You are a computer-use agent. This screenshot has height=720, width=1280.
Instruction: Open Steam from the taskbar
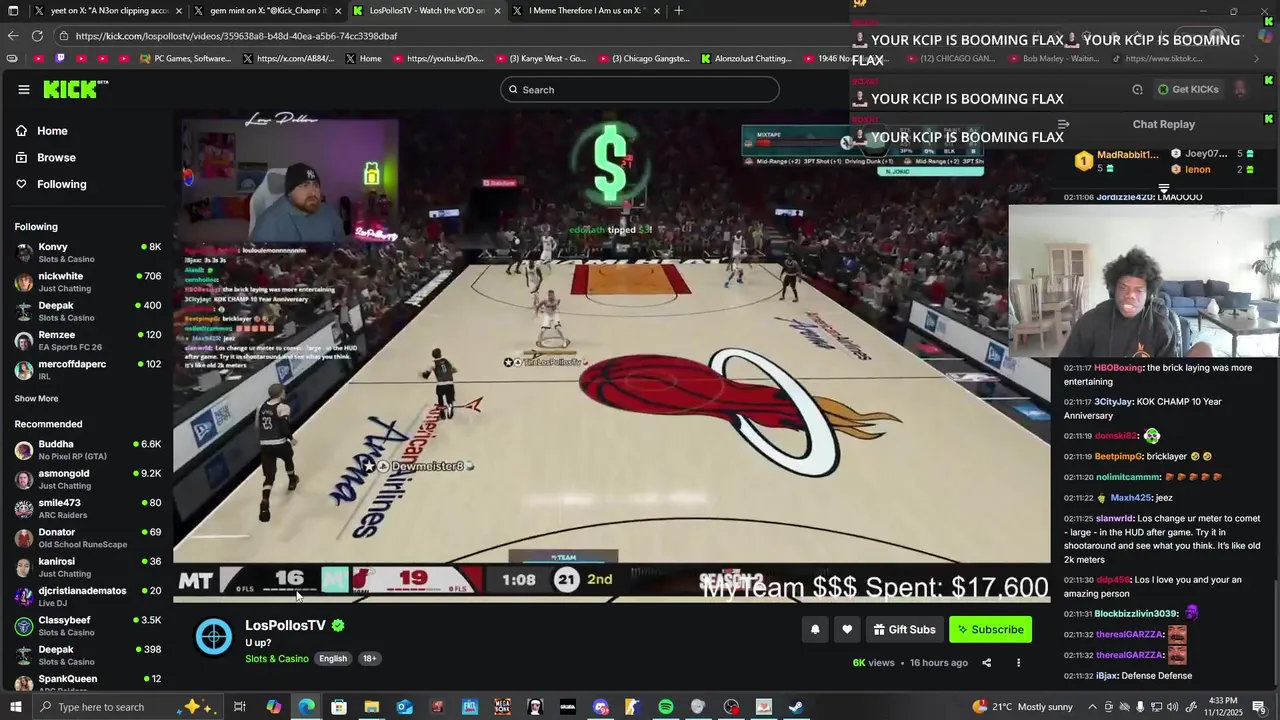pyautogui.click(x=796, y=707)
